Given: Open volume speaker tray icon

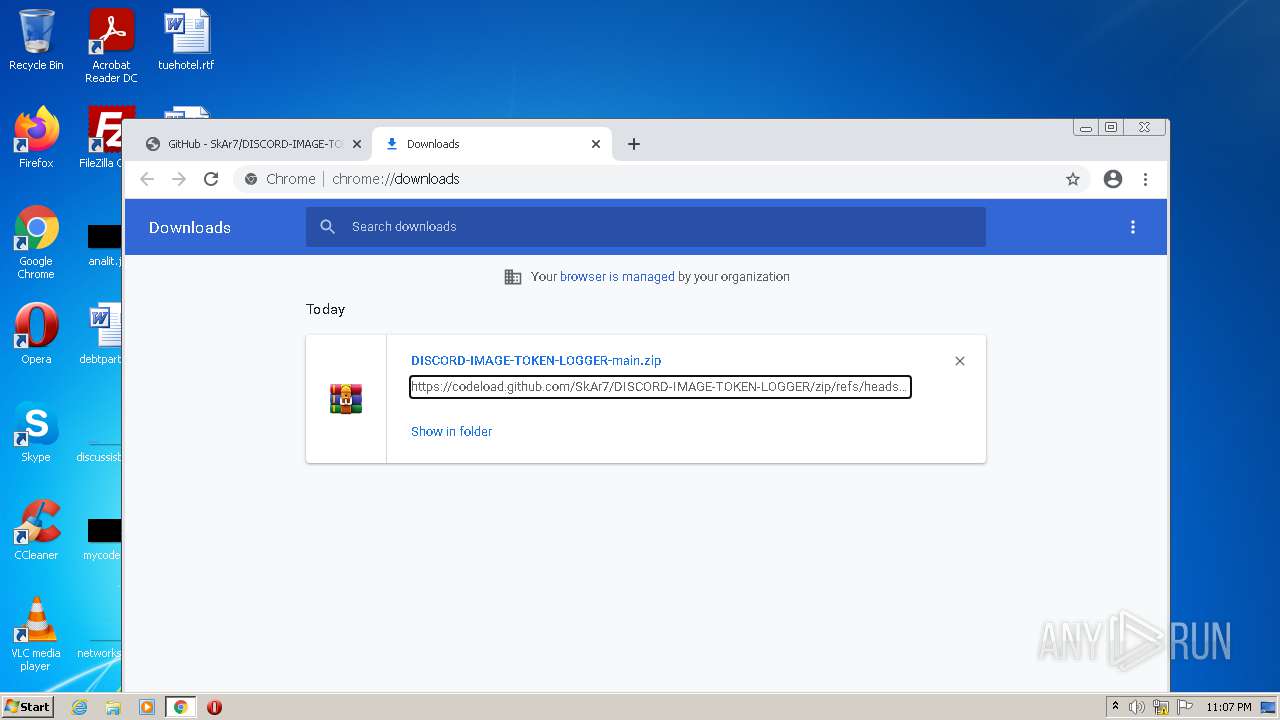Looking at the screenshot, I should coord(1137,707).
